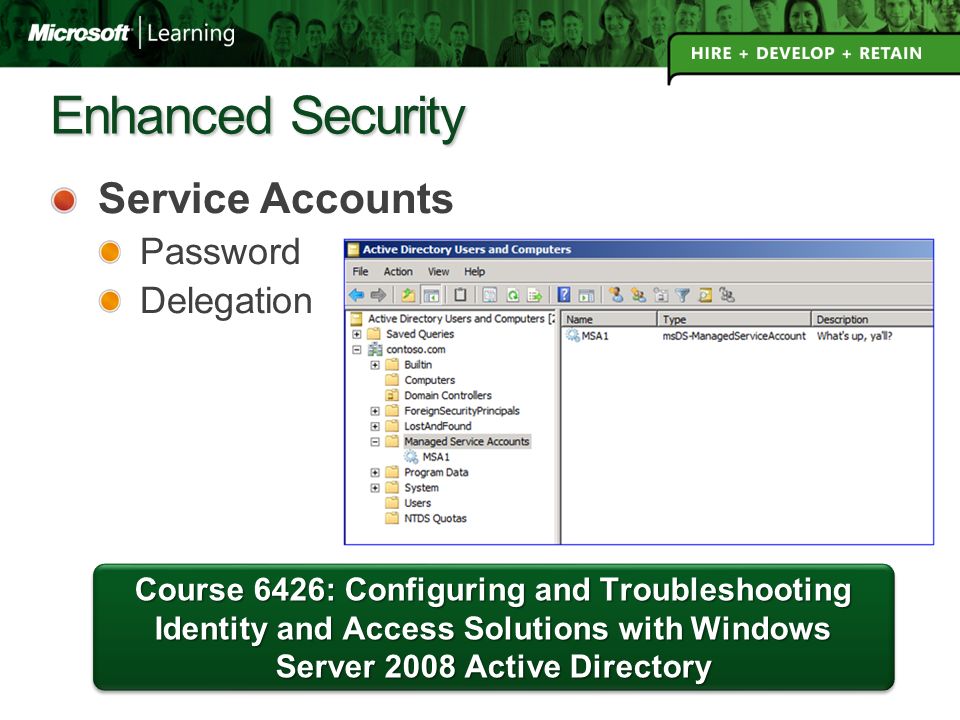Toggle the Show/Hide Console Tree icon
The height and width of the screenshot is (720, 960).
[432, 295]
